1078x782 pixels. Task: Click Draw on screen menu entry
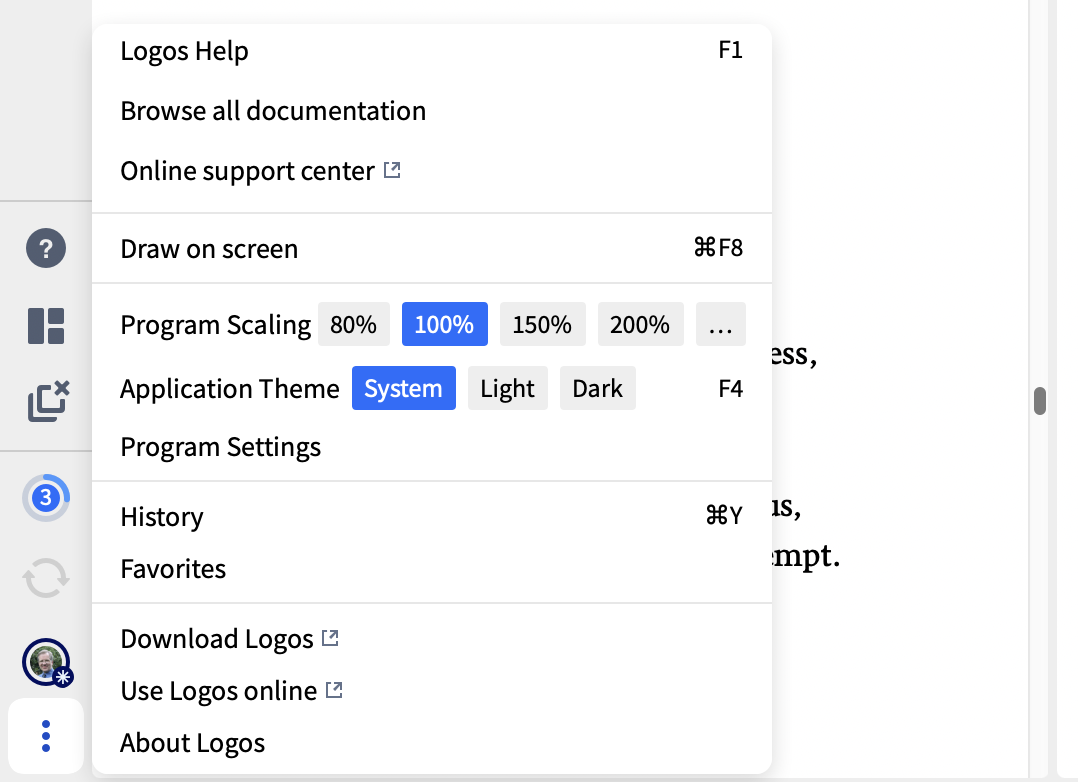point(209,249)
